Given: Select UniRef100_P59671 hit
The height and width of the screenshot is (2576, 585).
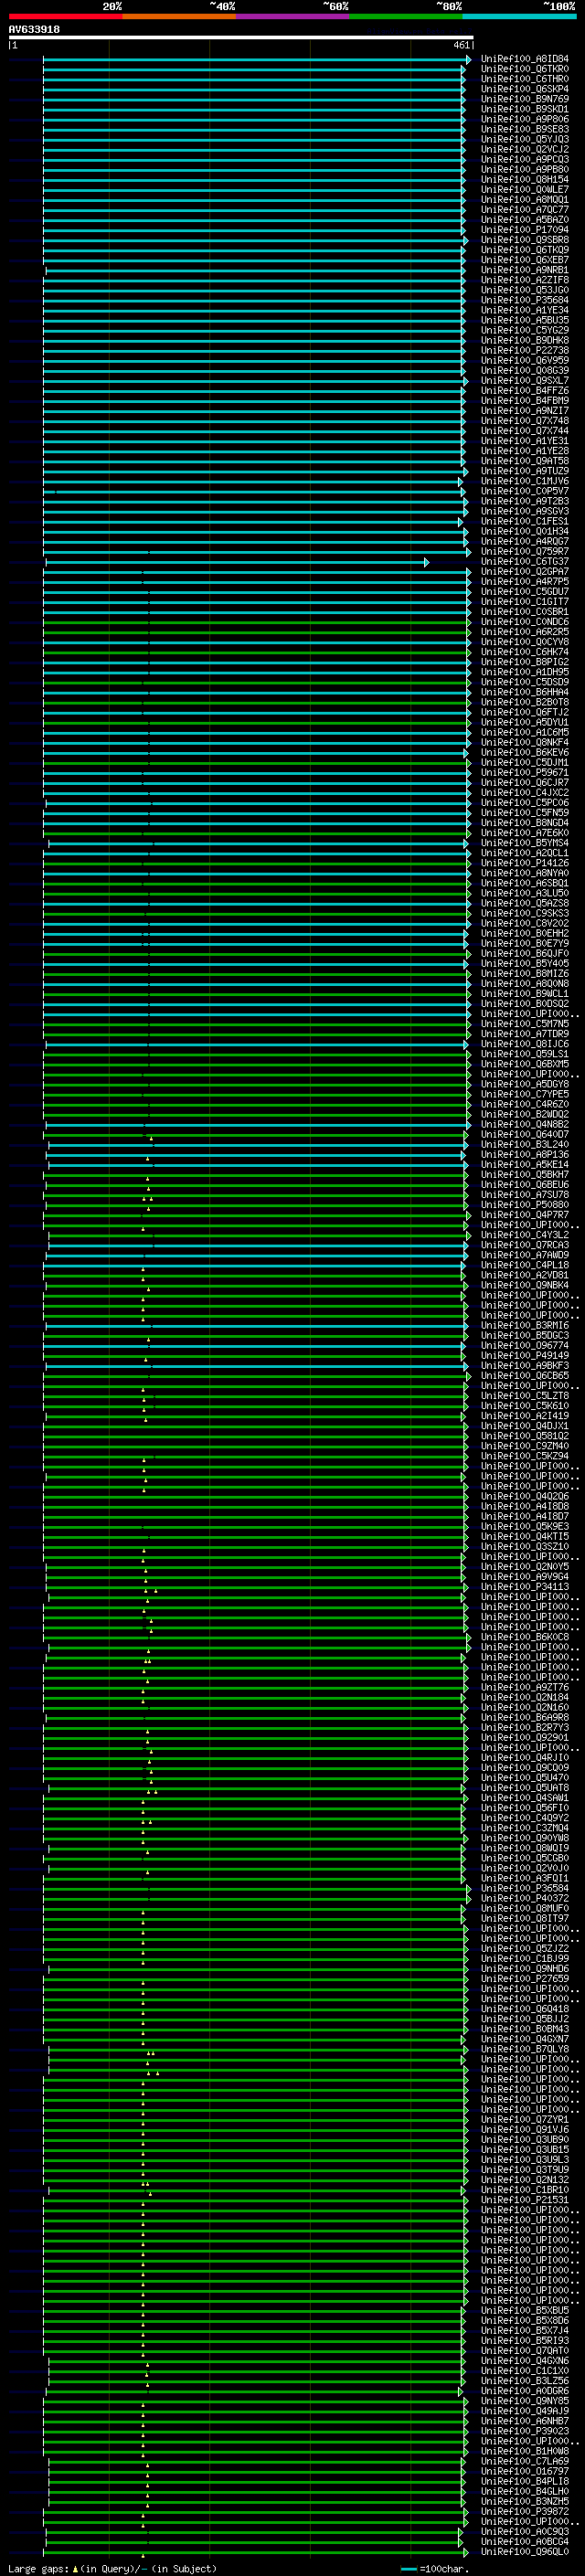Looking at the screenshot, I should pos(525,772).
